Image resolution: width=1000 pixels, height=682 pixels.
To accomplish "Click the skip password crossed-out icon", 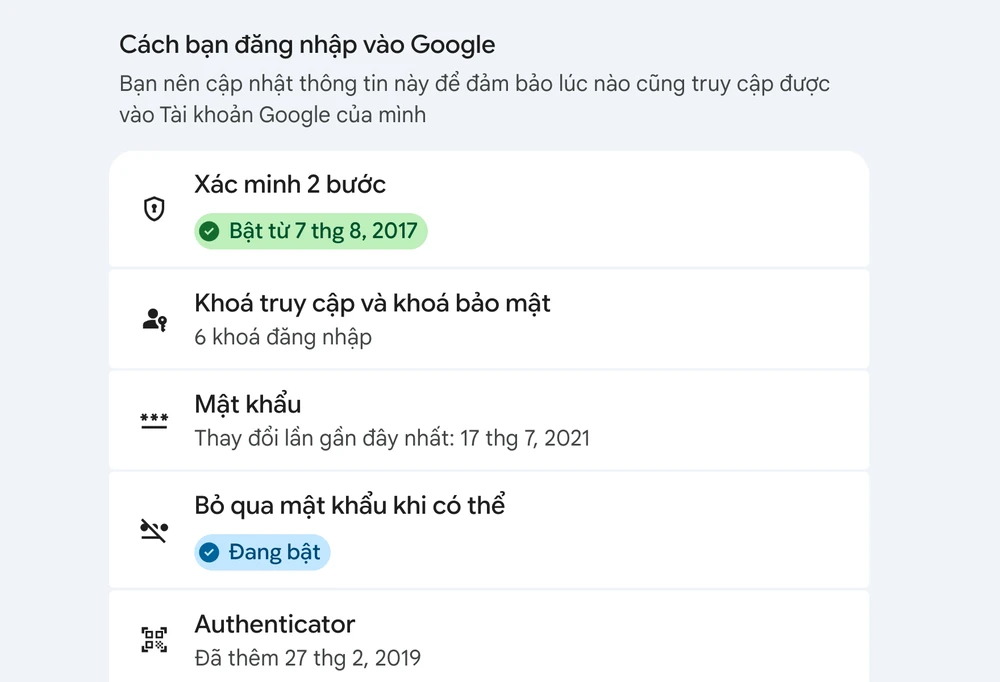I will click(x=153, y=530).
